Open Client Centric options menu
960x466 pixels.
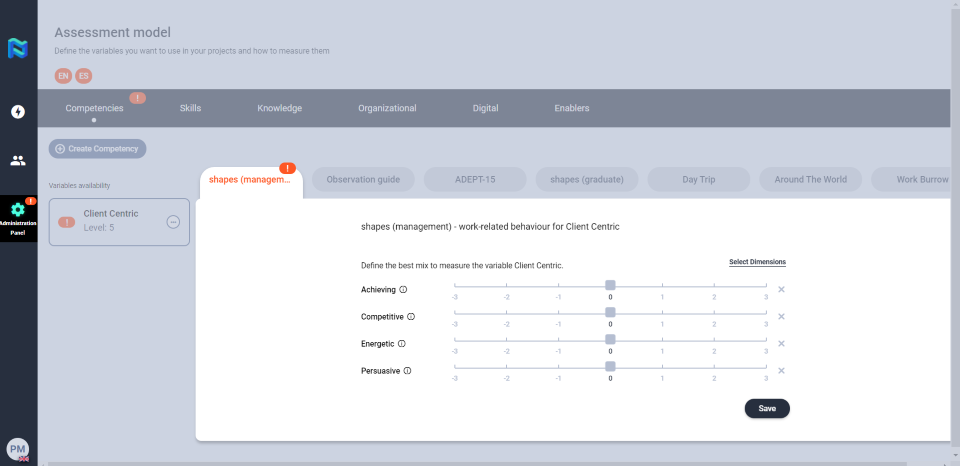(x=173, y=222)
